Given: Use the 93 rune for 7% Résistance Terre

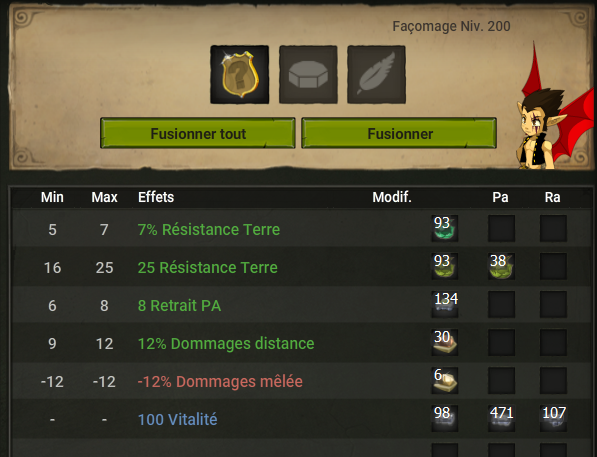Looking at the screenshot, I should tap(444, 228).
